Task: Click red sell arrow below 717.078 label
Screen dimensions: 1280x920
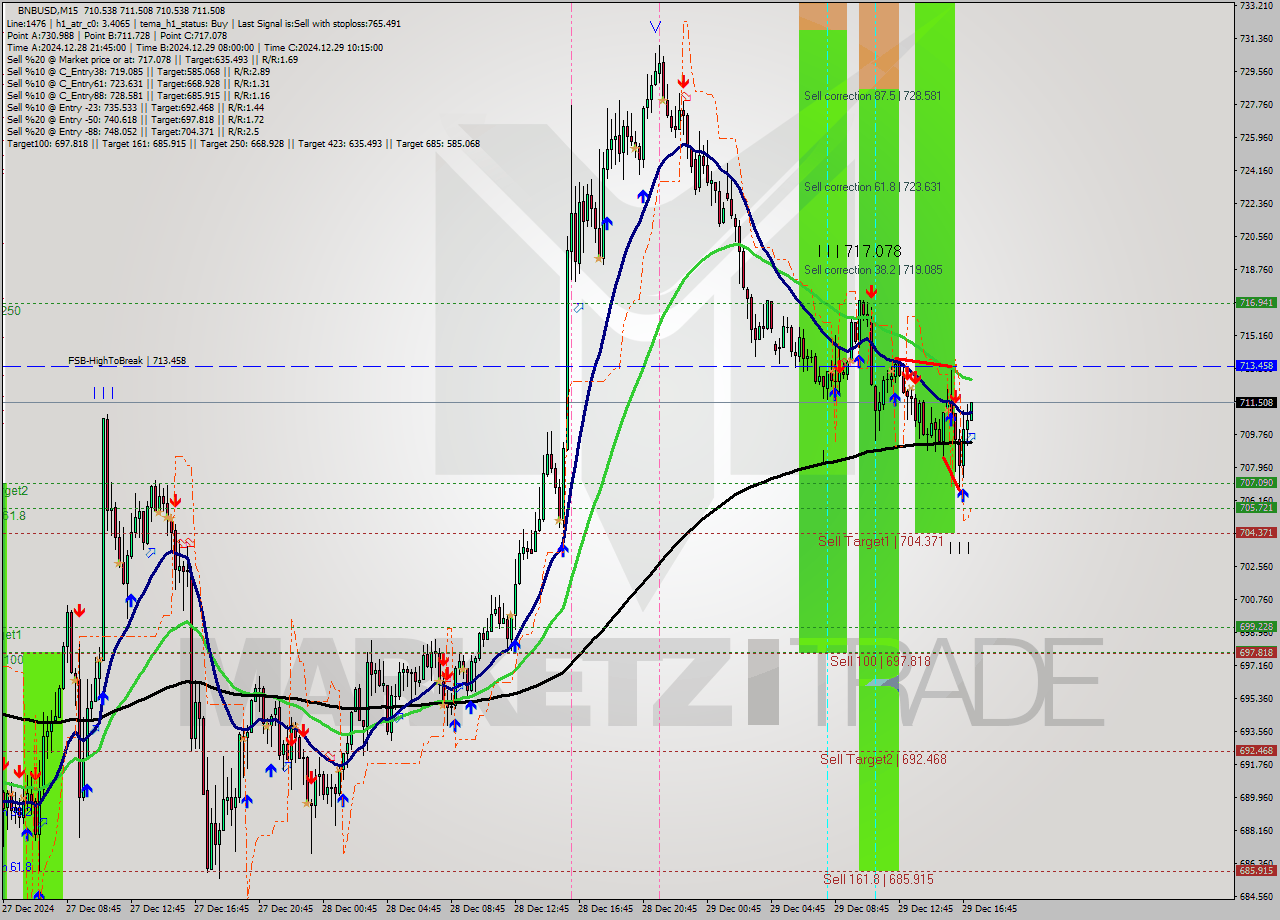Action: 871,291
